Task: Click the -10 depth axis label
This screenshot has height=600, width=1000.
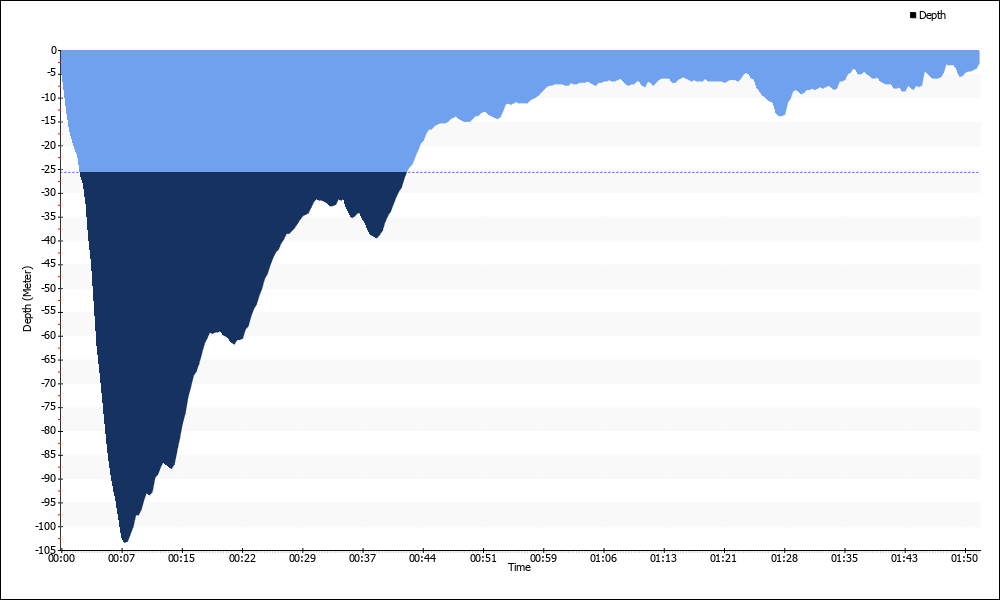Action: click(x=50, y=98)
